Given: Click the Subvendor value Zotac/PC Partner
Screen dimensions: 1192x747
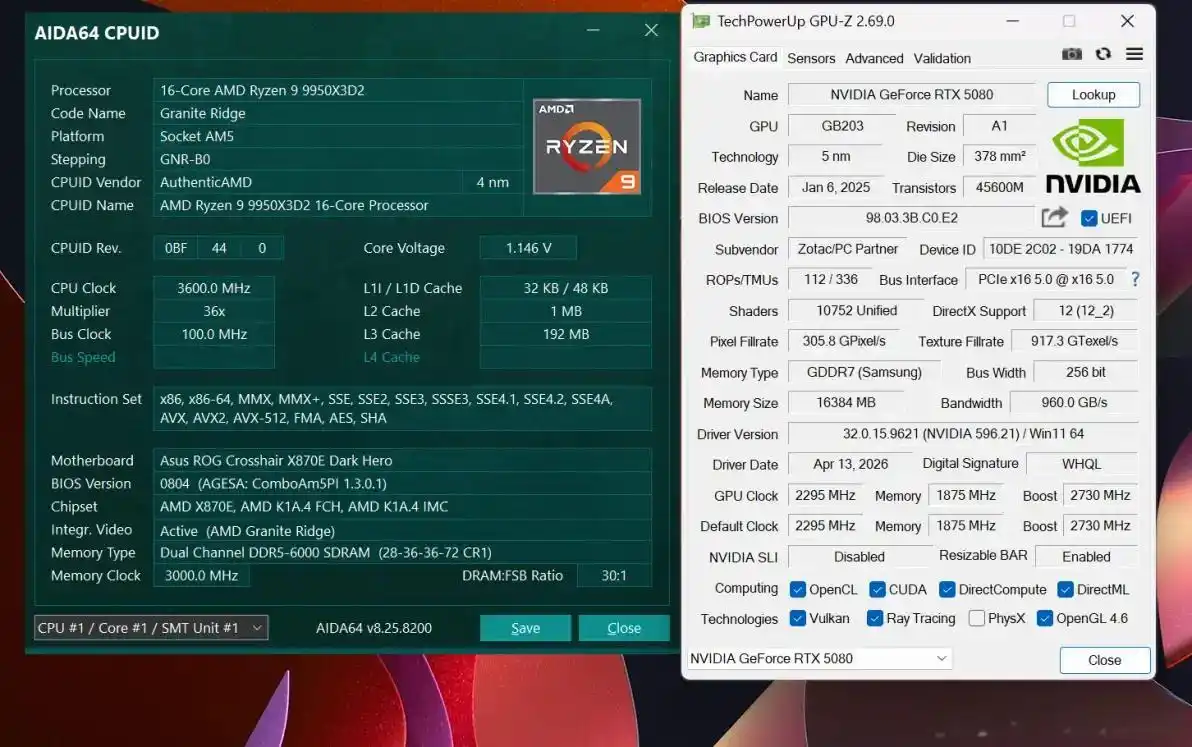Looking at the screenshot, I should [848, 249].
